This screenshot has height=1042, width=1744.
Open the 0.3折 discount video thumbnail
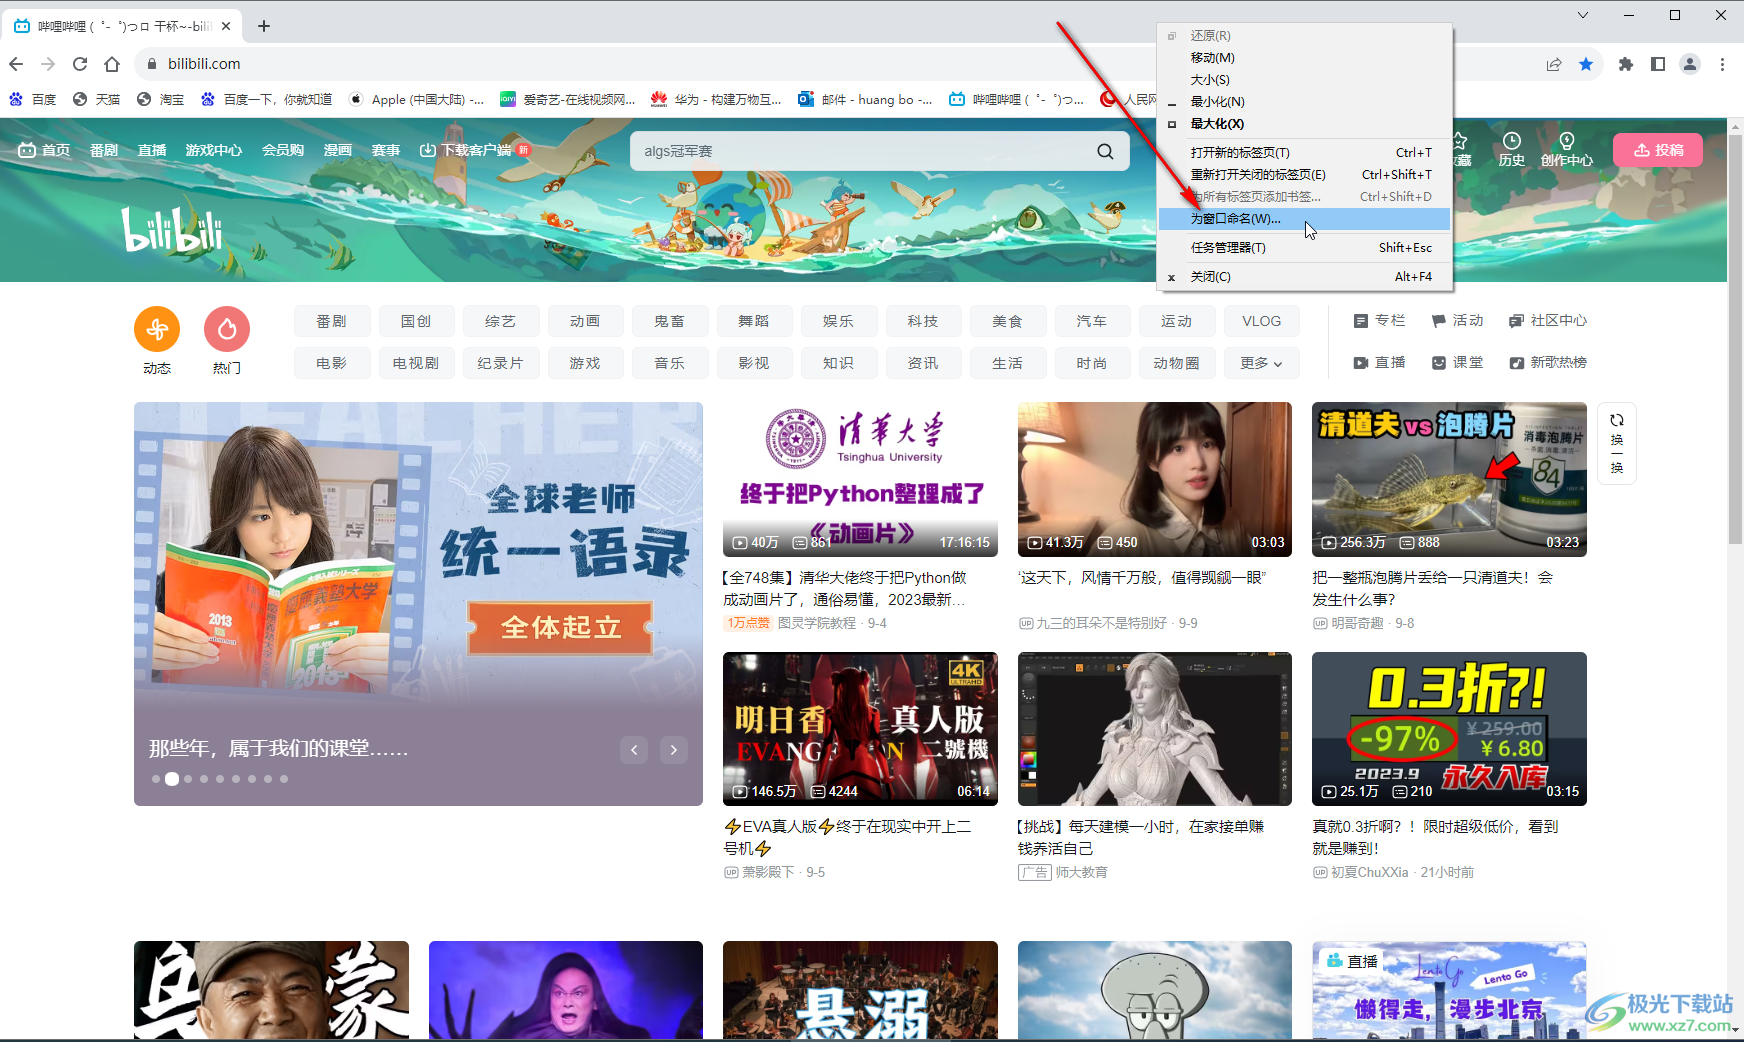[x=1449, y=729]
